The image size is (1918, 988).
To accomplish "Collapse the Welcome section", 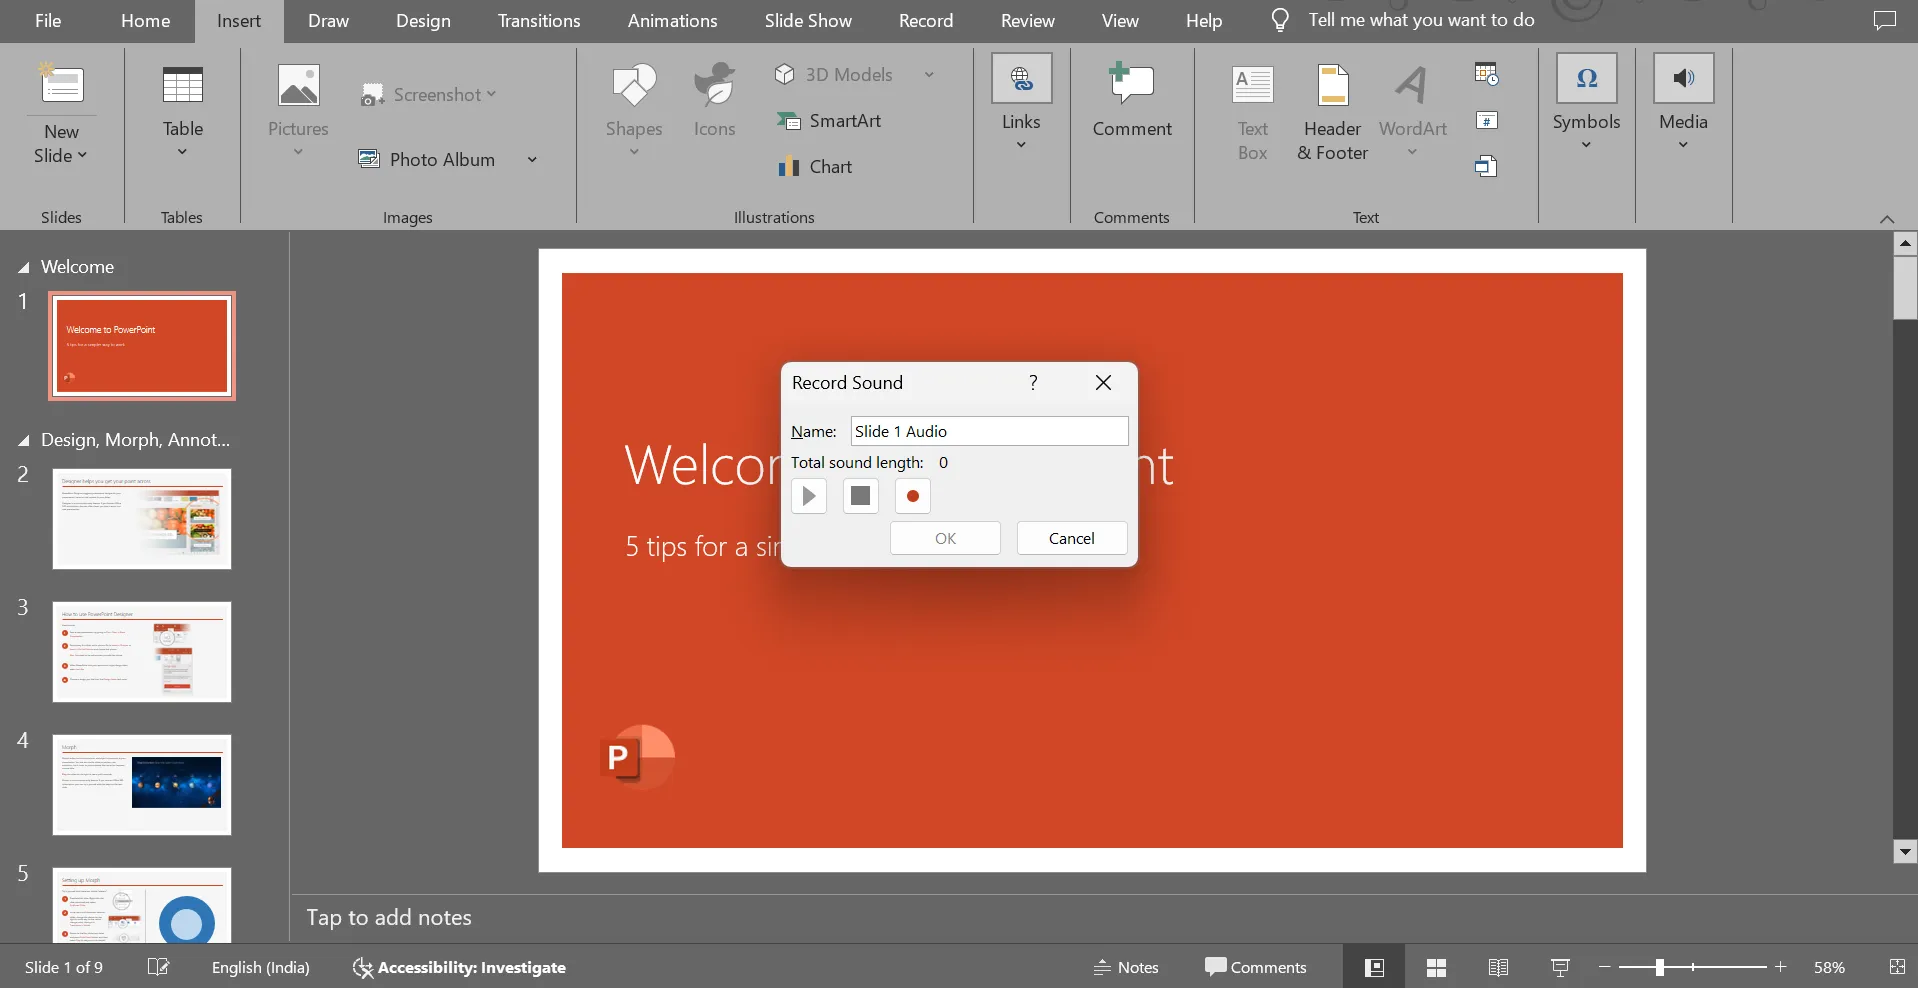I will coord(23,268).
